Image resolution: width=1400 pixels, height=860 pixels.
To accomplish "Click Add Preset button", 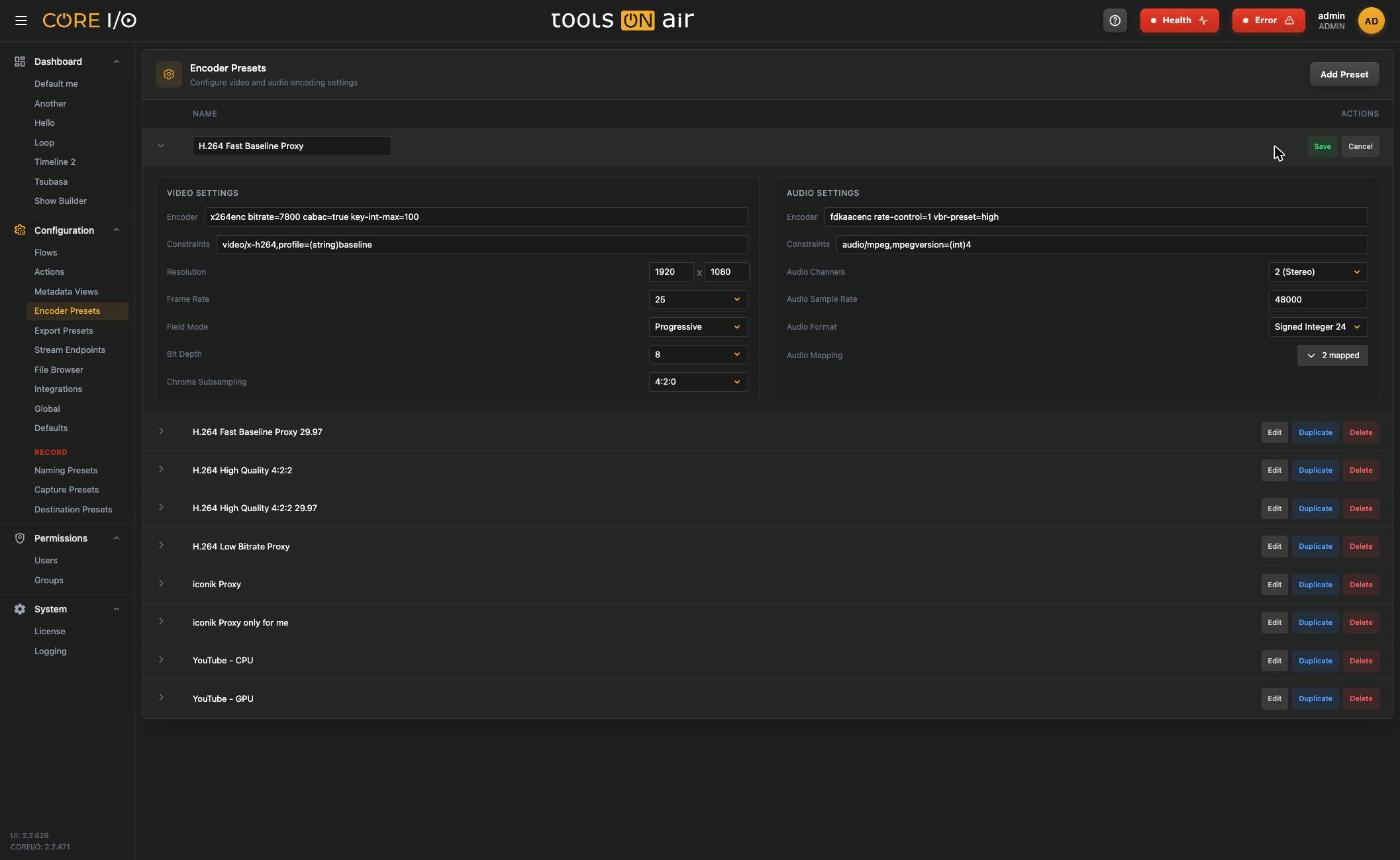I will 1344,74.
